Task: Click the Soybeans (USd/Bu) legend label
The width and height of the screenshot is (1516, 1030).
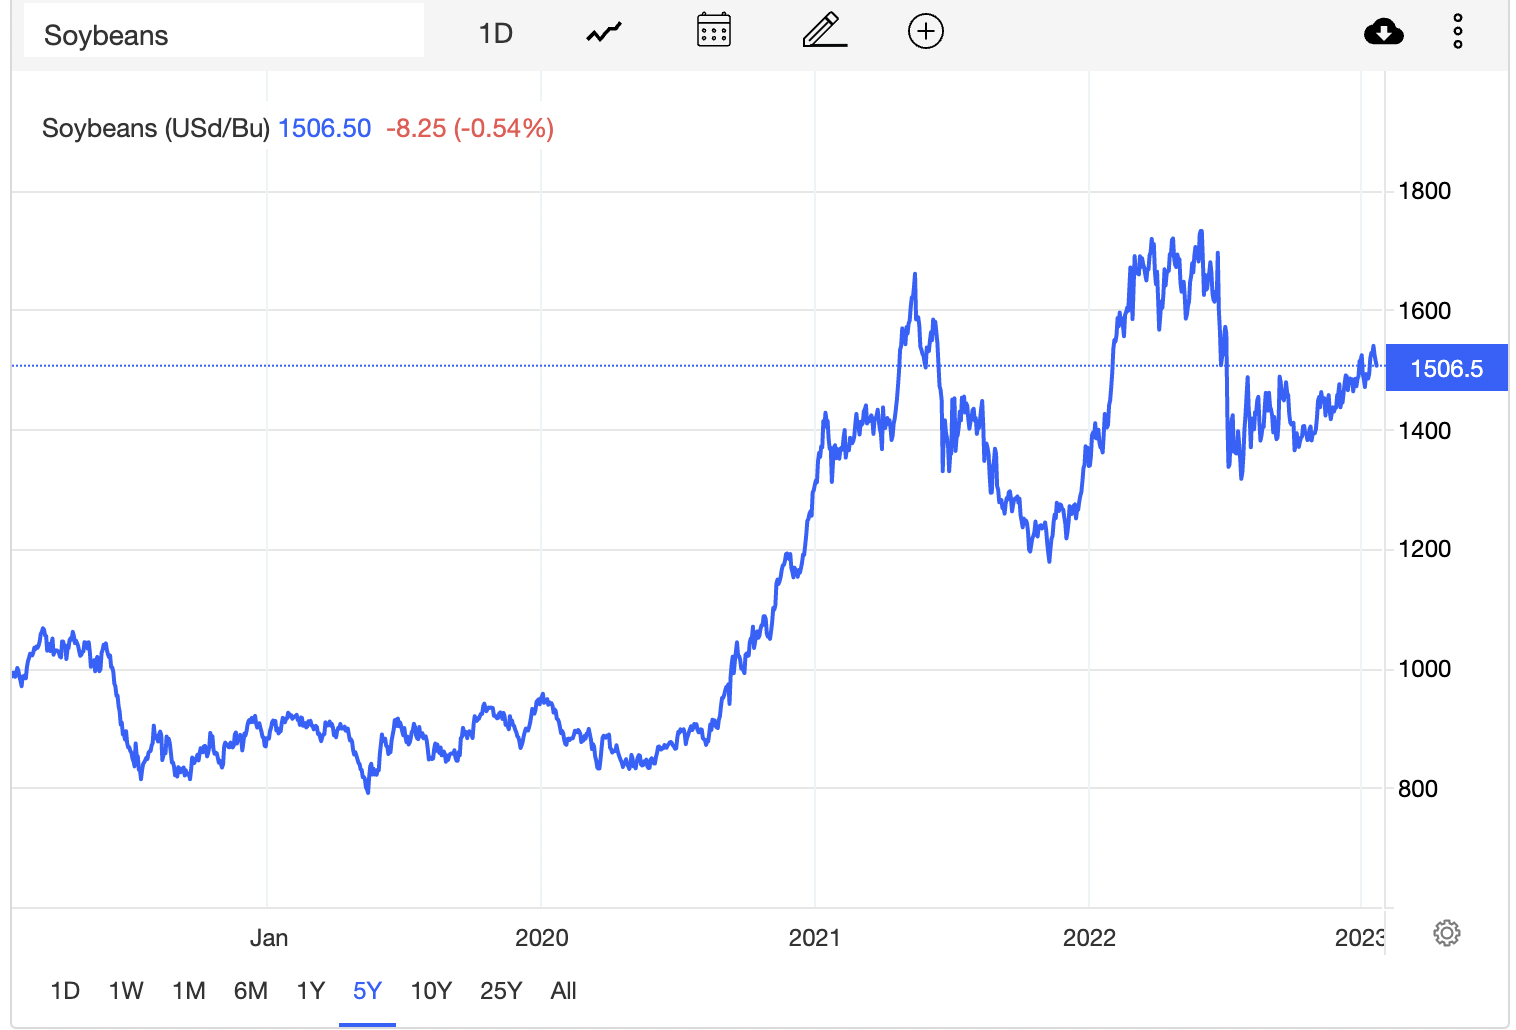Action: (x=156, y=128)
